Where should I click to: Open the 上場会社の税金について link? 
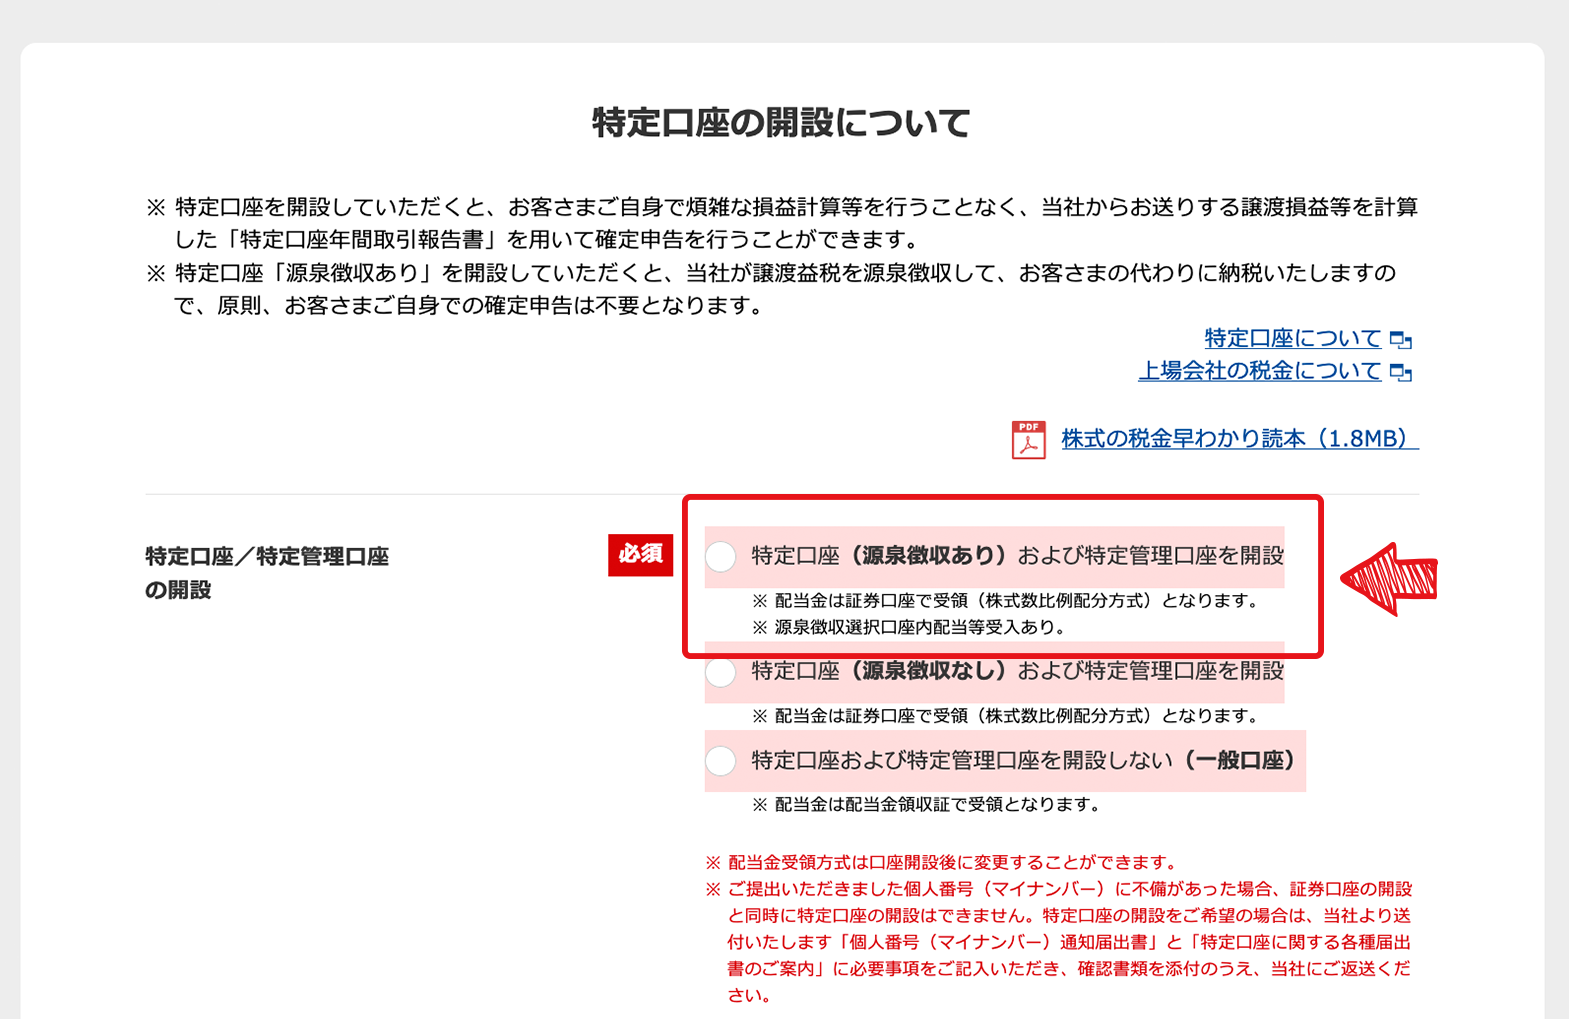pos(1259,371)
